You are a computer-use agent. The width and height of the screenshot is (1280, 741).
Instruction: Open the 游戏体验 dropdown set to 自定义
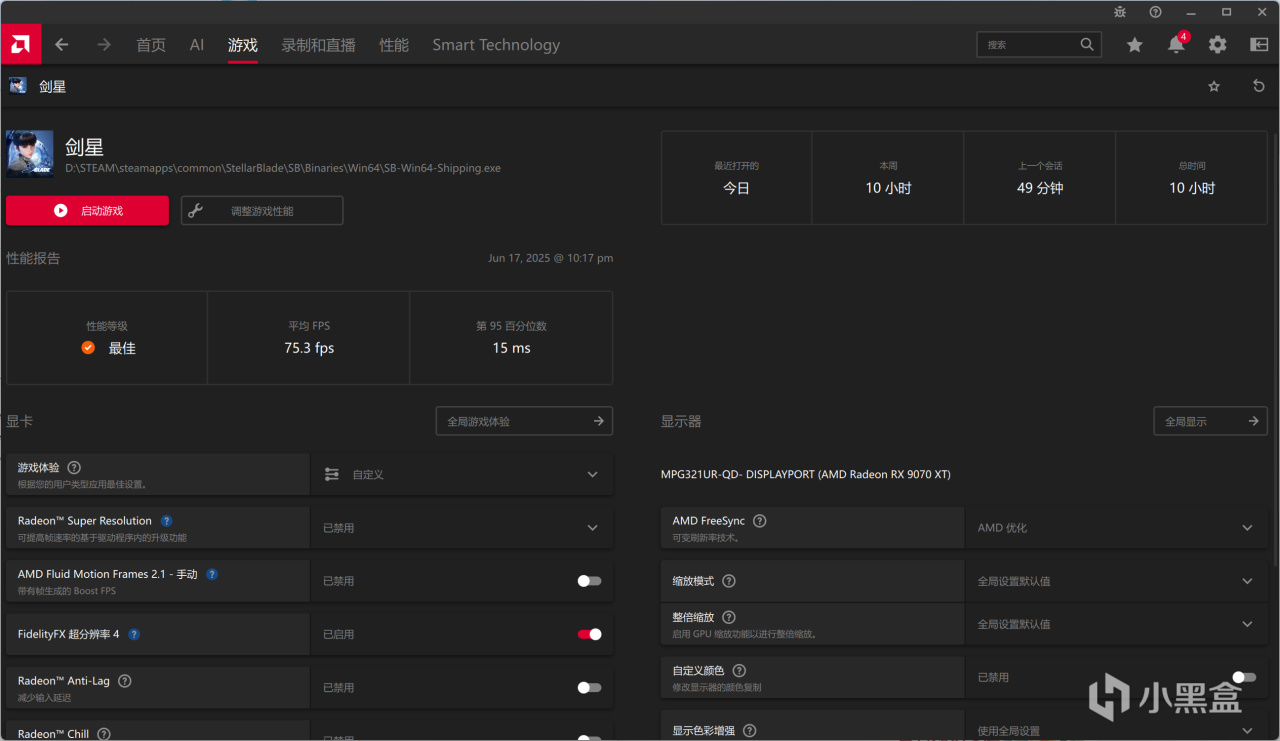(462, 474)
